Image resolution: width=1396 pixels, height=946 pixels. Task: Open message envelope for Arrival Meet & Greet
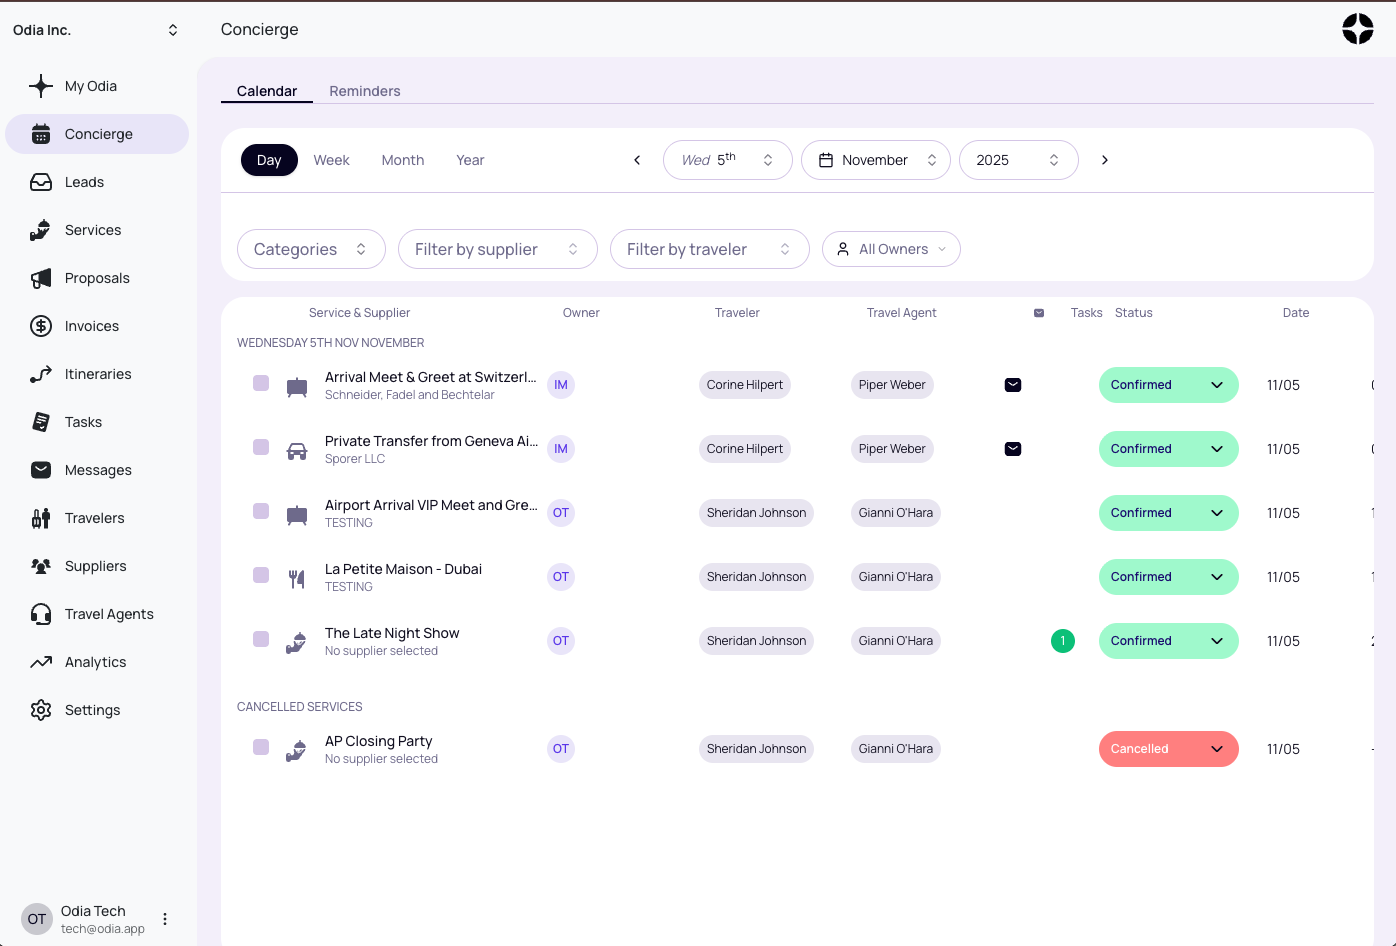(1013, 385)
